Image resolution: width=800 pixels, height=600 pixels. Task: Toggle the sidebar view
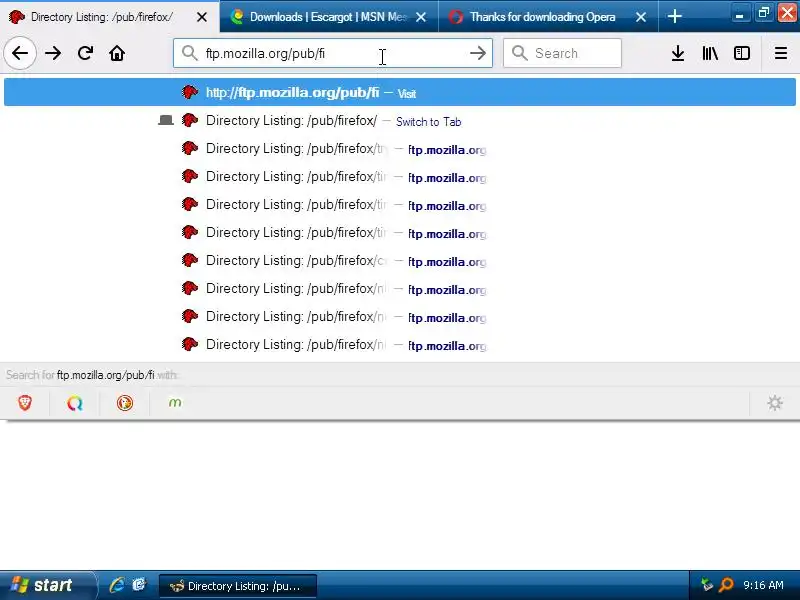(x=742, y=53)
